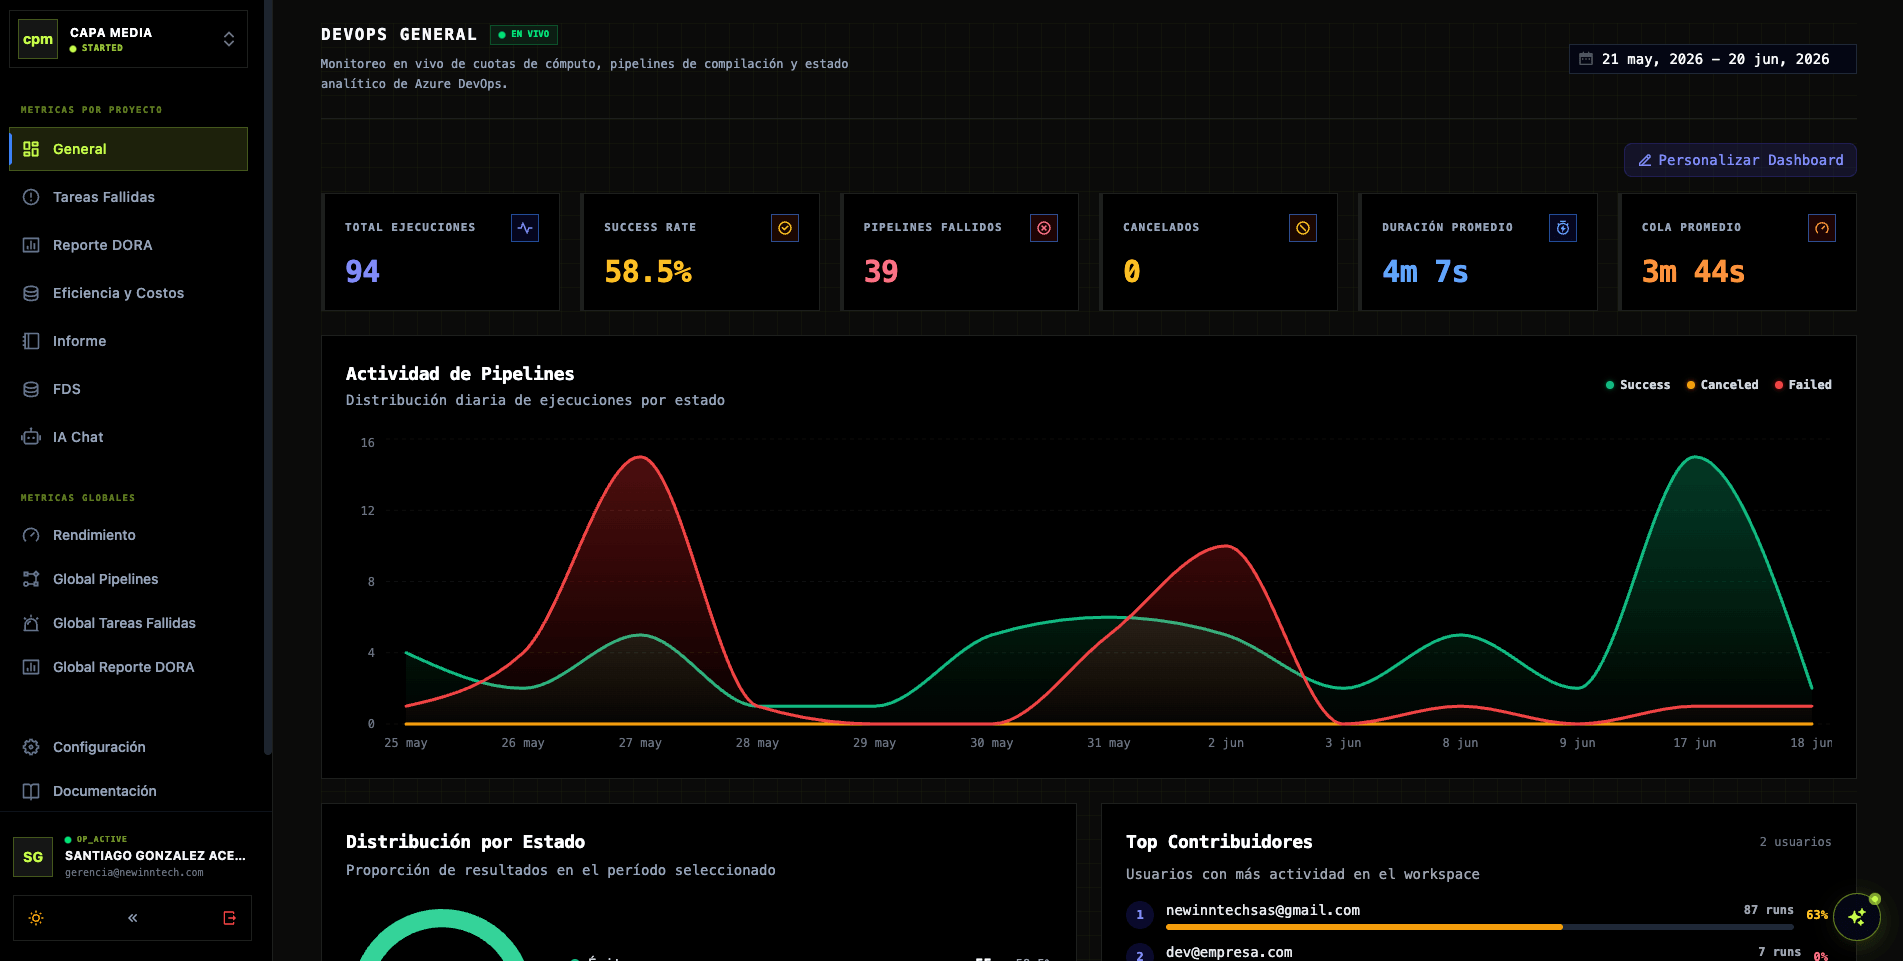
Task: Click the green donut chart arc
Action: pyautogui.click(x=442, y=917)
